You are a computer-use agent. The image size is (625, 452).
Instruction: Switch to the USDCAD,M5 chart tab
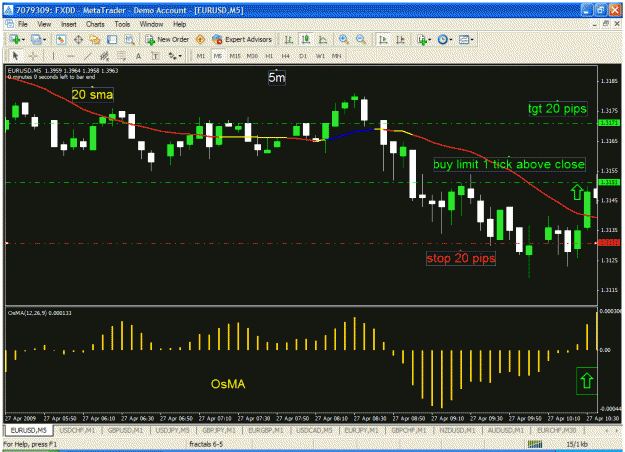(x=314, y=430)
